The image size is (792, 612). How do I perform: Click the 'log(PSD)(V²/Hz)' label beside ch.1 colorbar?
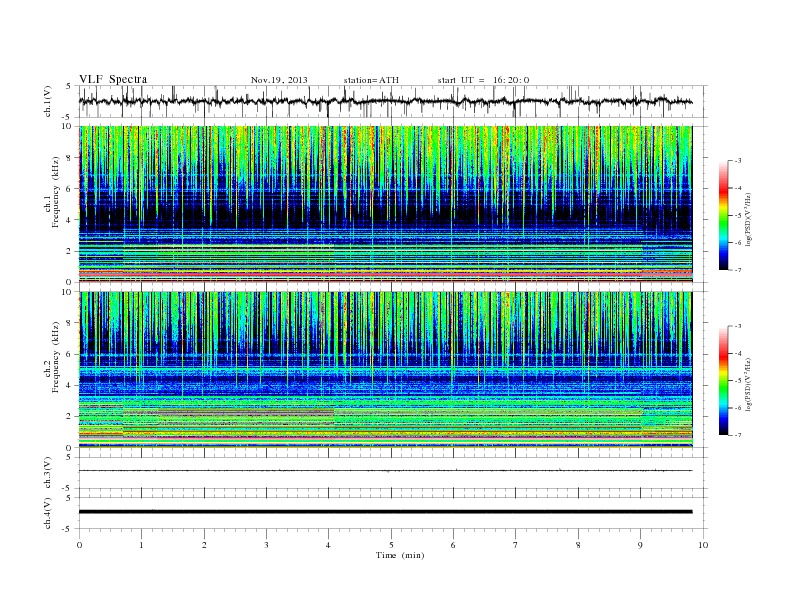pos(748,219)
